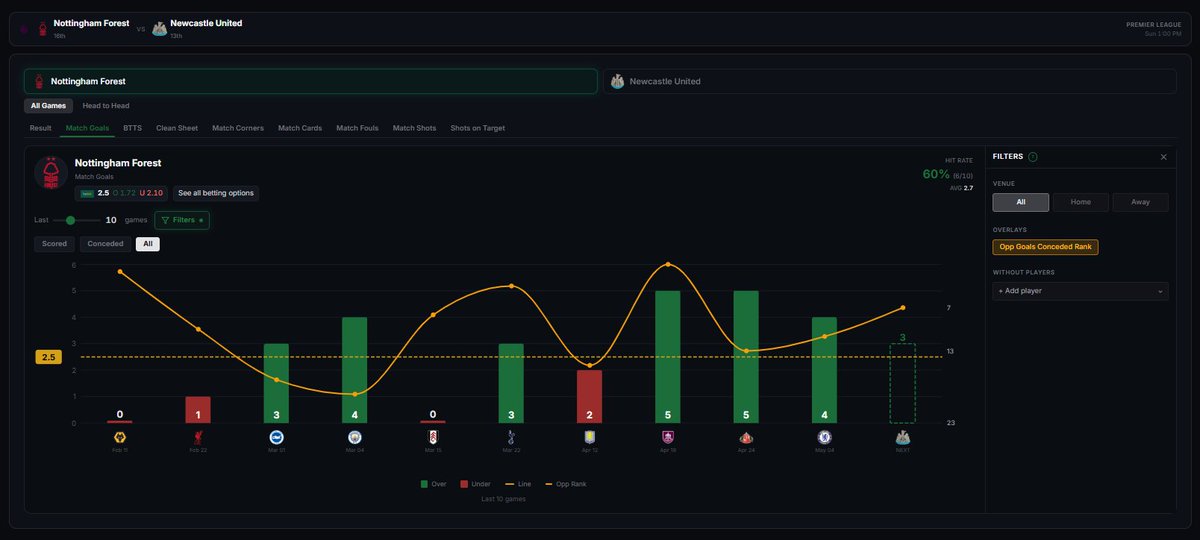The width and height of the screenshot is (1200, 540).
Task: Switch to All Games view
Action: pyautogui.click(x=49, y=105)
